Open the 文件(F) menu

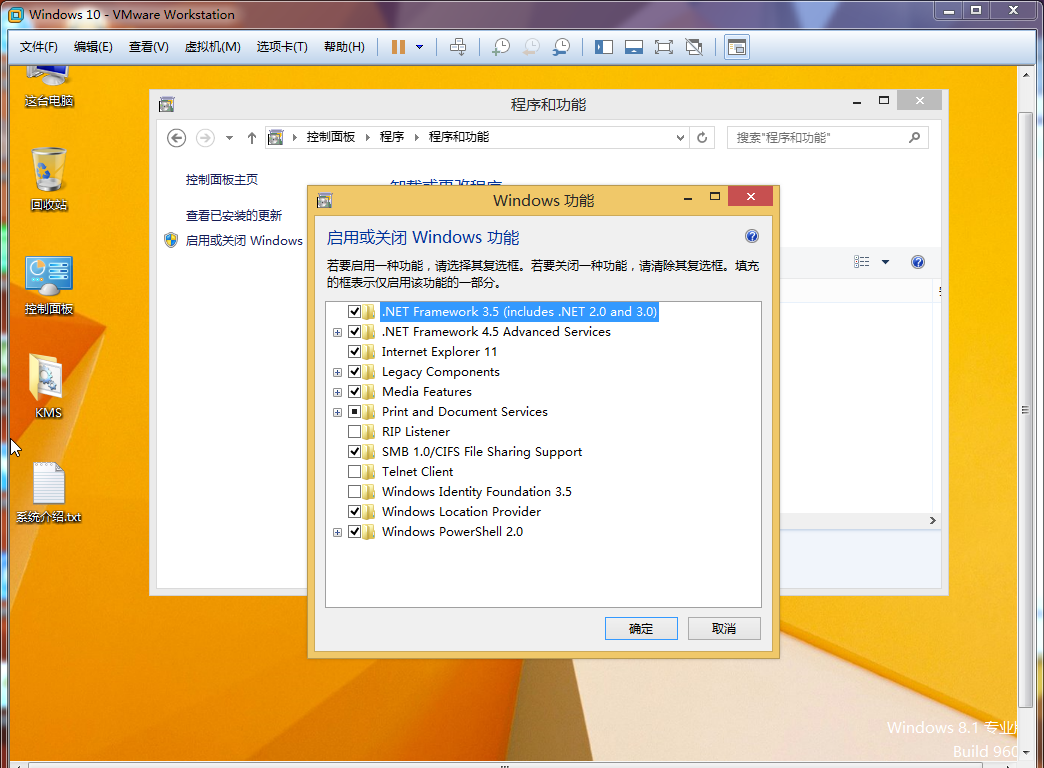coord(39,47)
